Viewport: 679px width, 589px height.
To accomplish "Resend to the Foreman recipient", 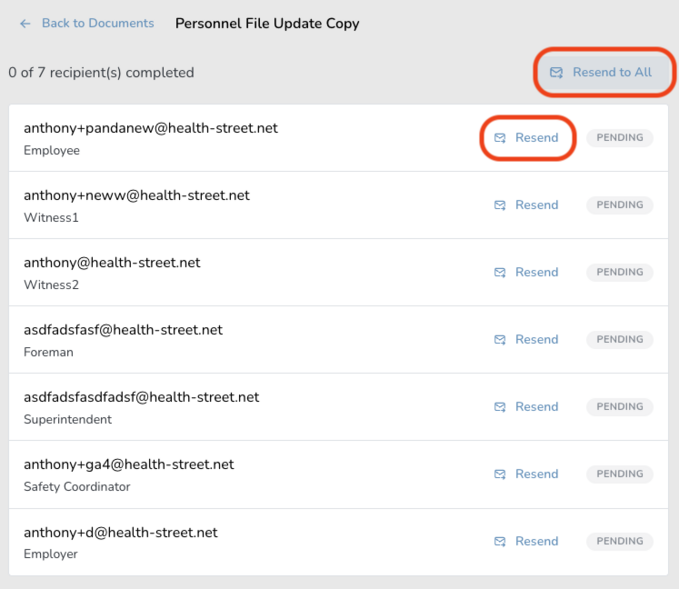I will [x=527, y=339].
